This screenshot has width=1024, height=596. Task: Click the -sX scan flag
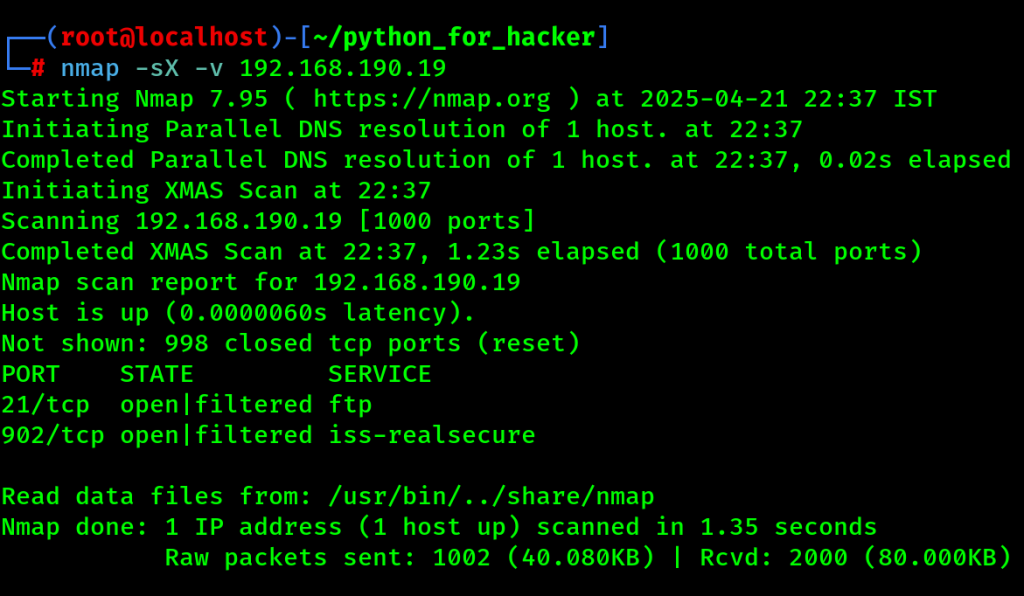(157, 68)
